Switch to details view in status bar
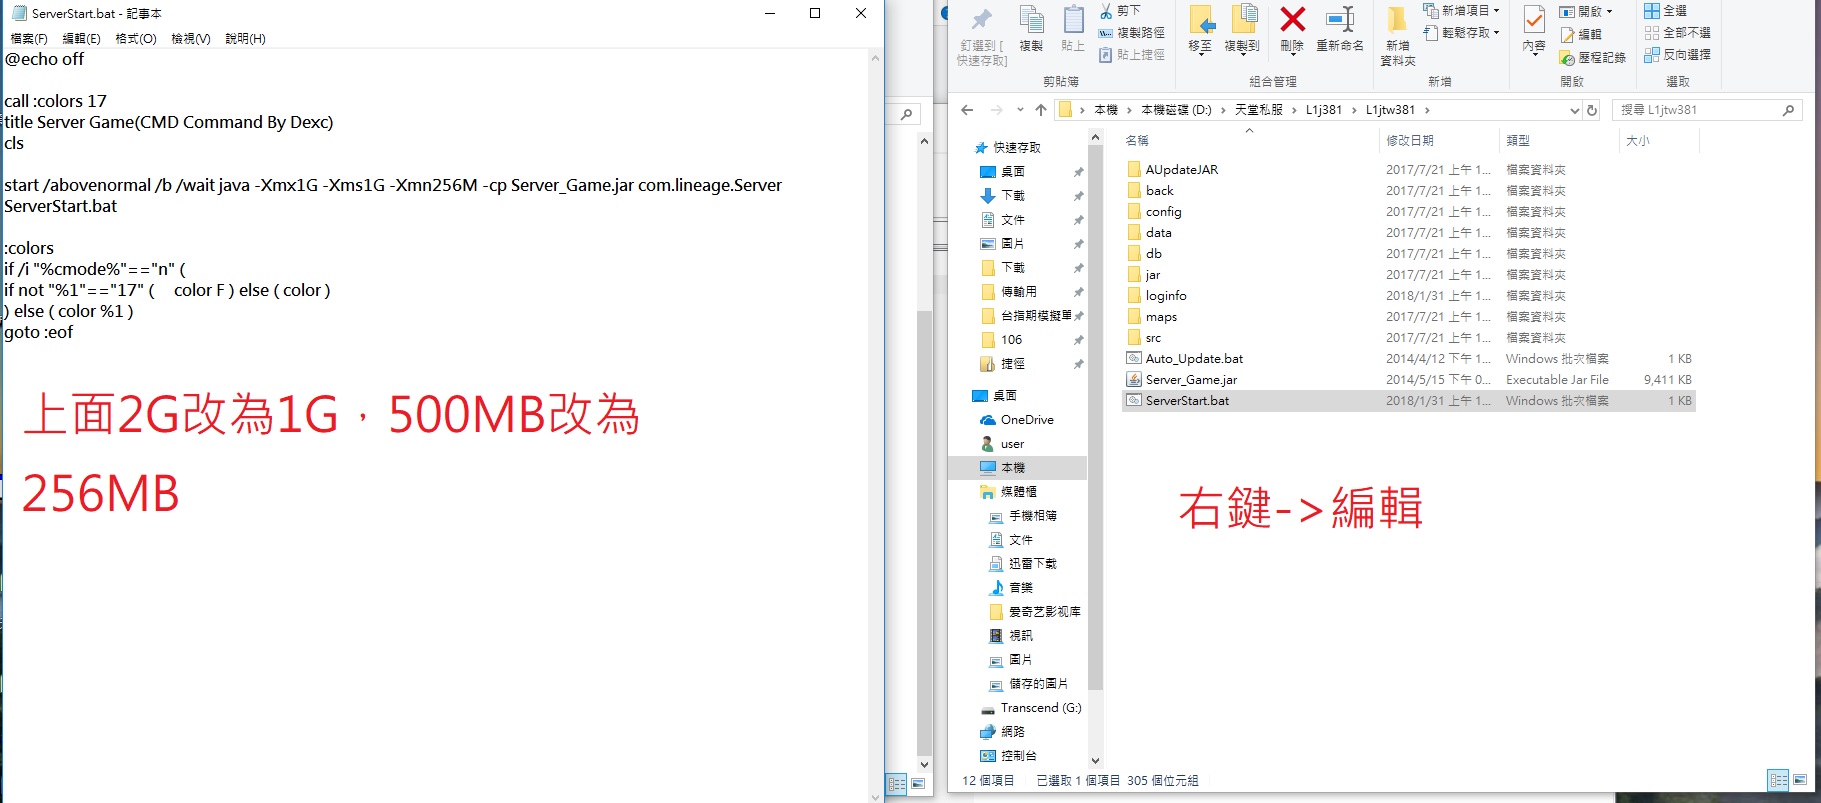Image resolution: width=1821 pixels, height=803 pixels. (x=1778, y=781)
